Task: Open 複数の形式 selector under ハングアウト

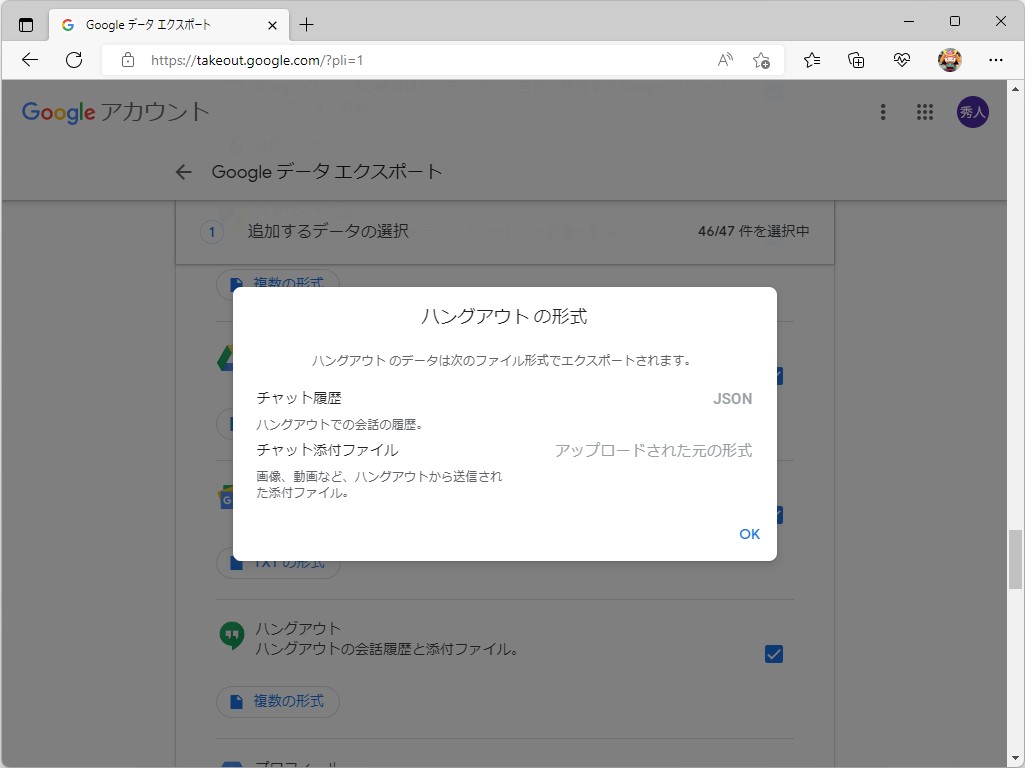Action: pyautogui.click(x=277, y=702)
